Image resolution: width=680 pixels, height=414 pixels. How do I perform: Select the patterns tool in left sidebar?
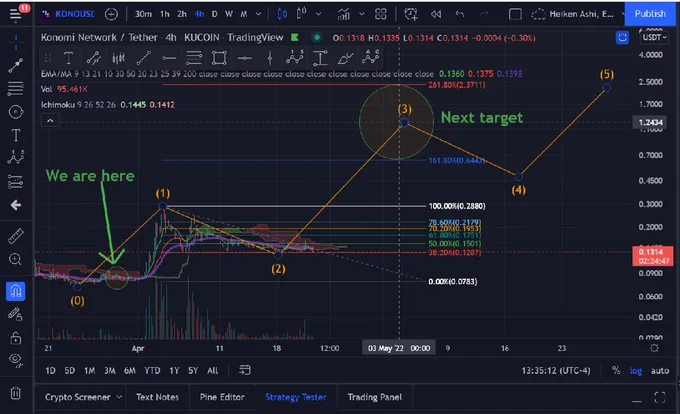[16, 157]
